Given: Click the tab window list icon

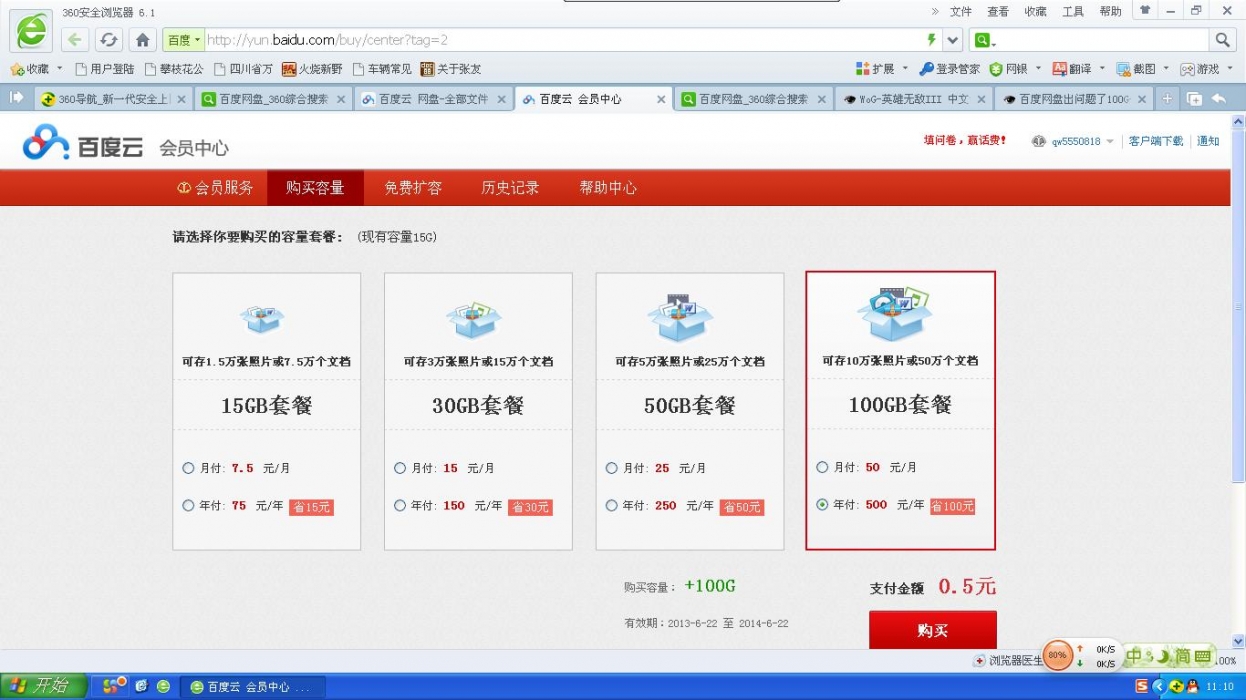Looking at the screenshot, I should click(x=1194, y=99).
